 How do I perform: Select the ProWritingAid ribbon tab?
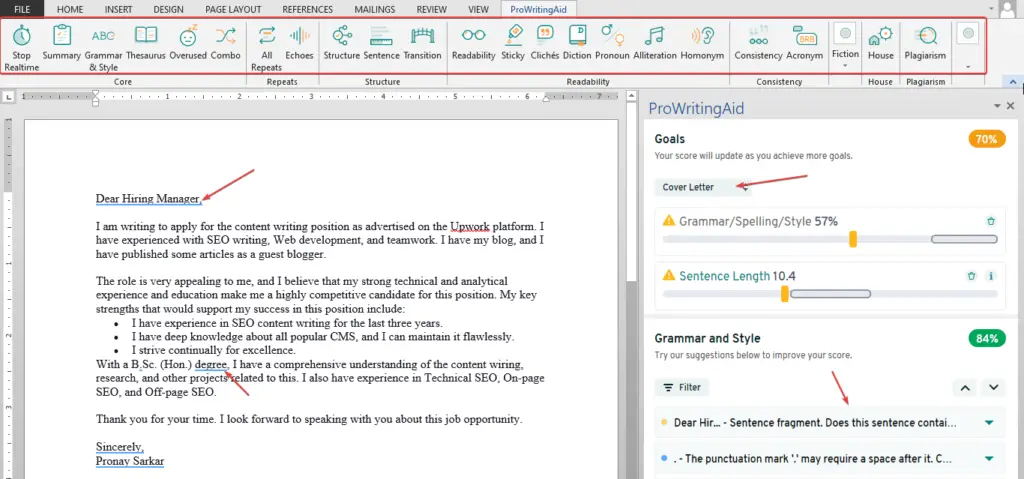[539, 9]
